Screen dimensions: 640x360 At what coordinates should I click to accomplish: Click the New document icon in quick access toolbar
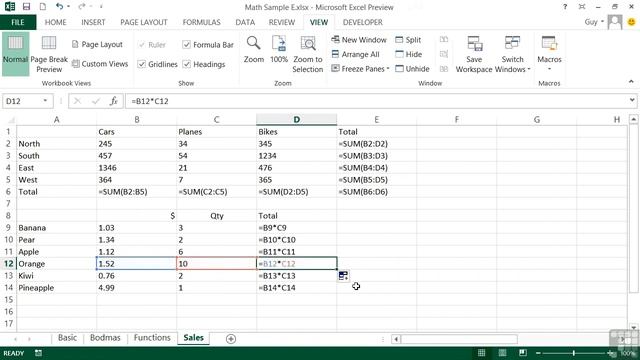click(42, 7)
